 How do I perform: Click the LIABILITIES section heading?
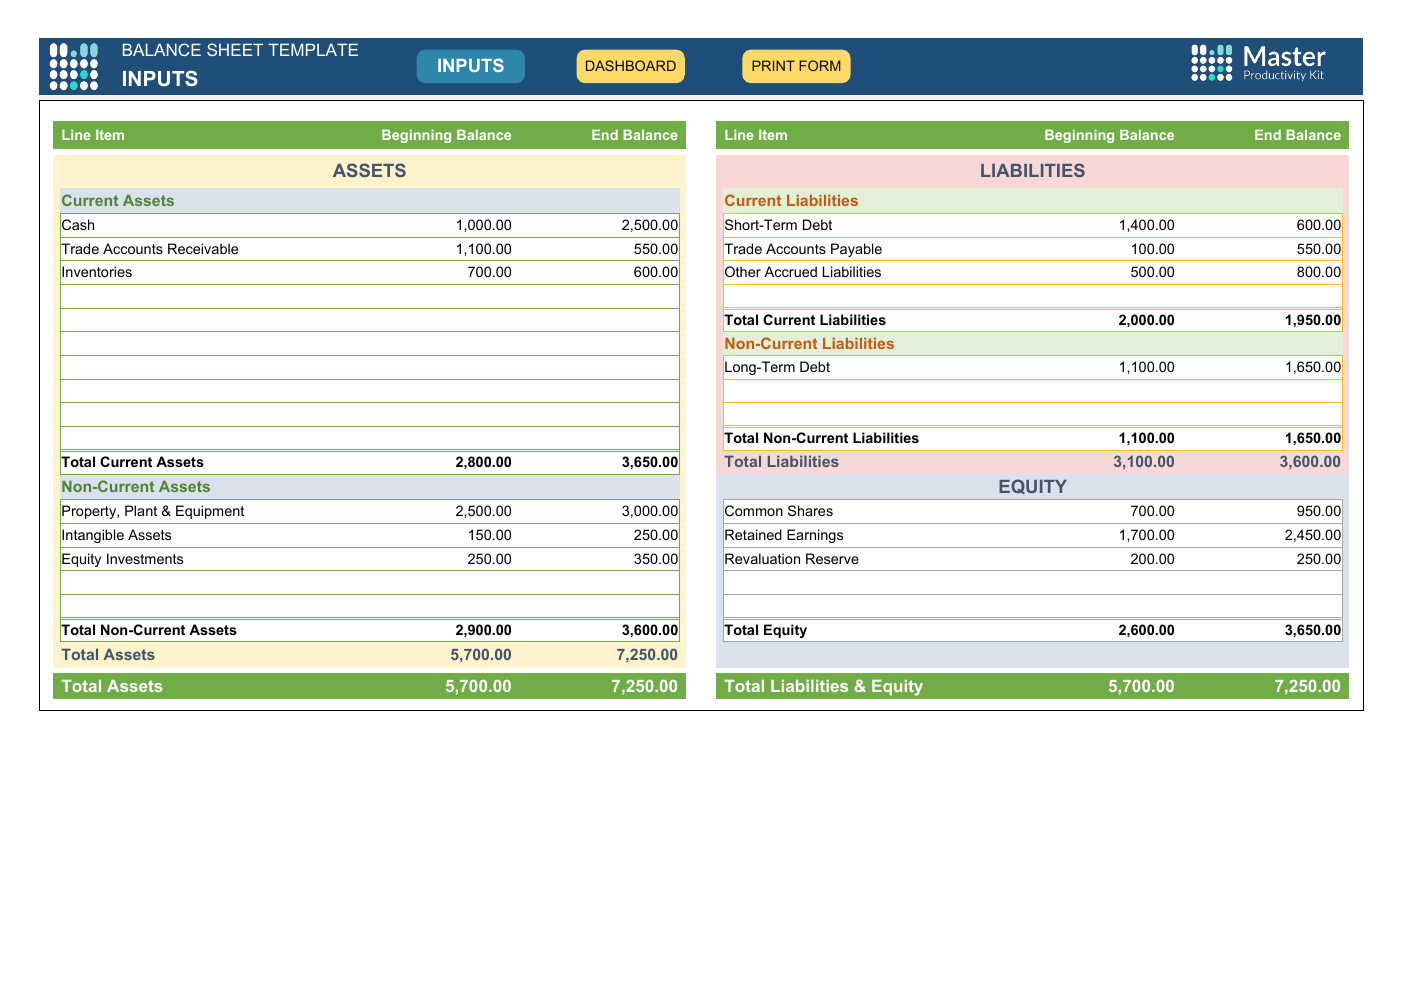pyautogui.click(x=1032, y=171)
